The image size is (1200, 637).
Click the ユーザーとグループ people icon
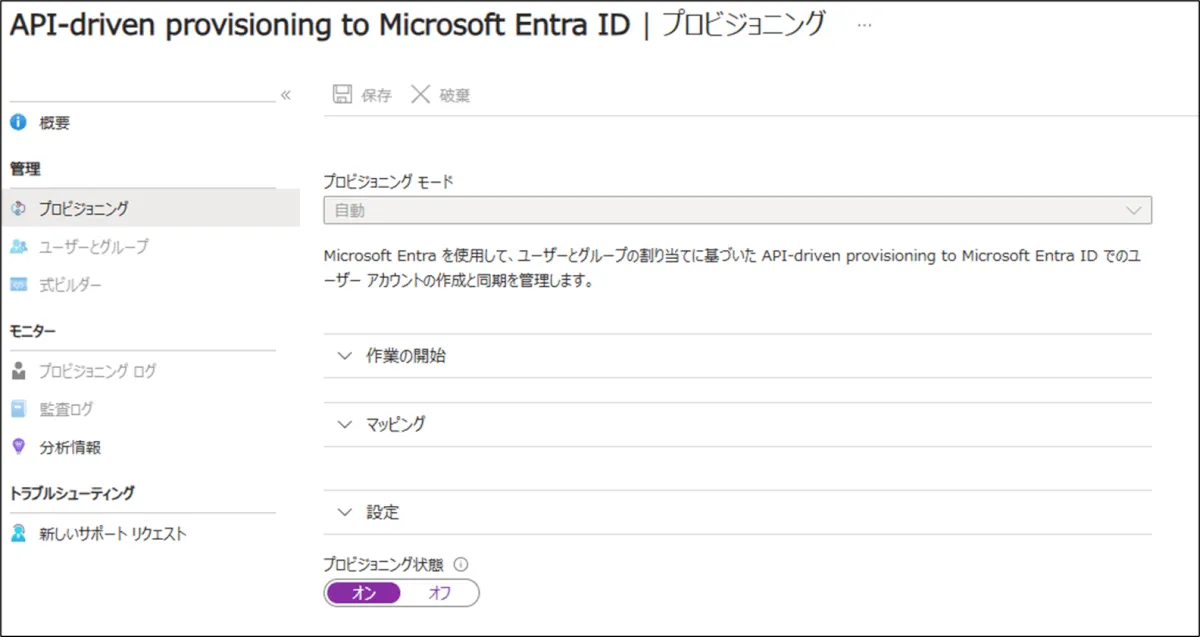pyautogui.click(x=18, y=246)
